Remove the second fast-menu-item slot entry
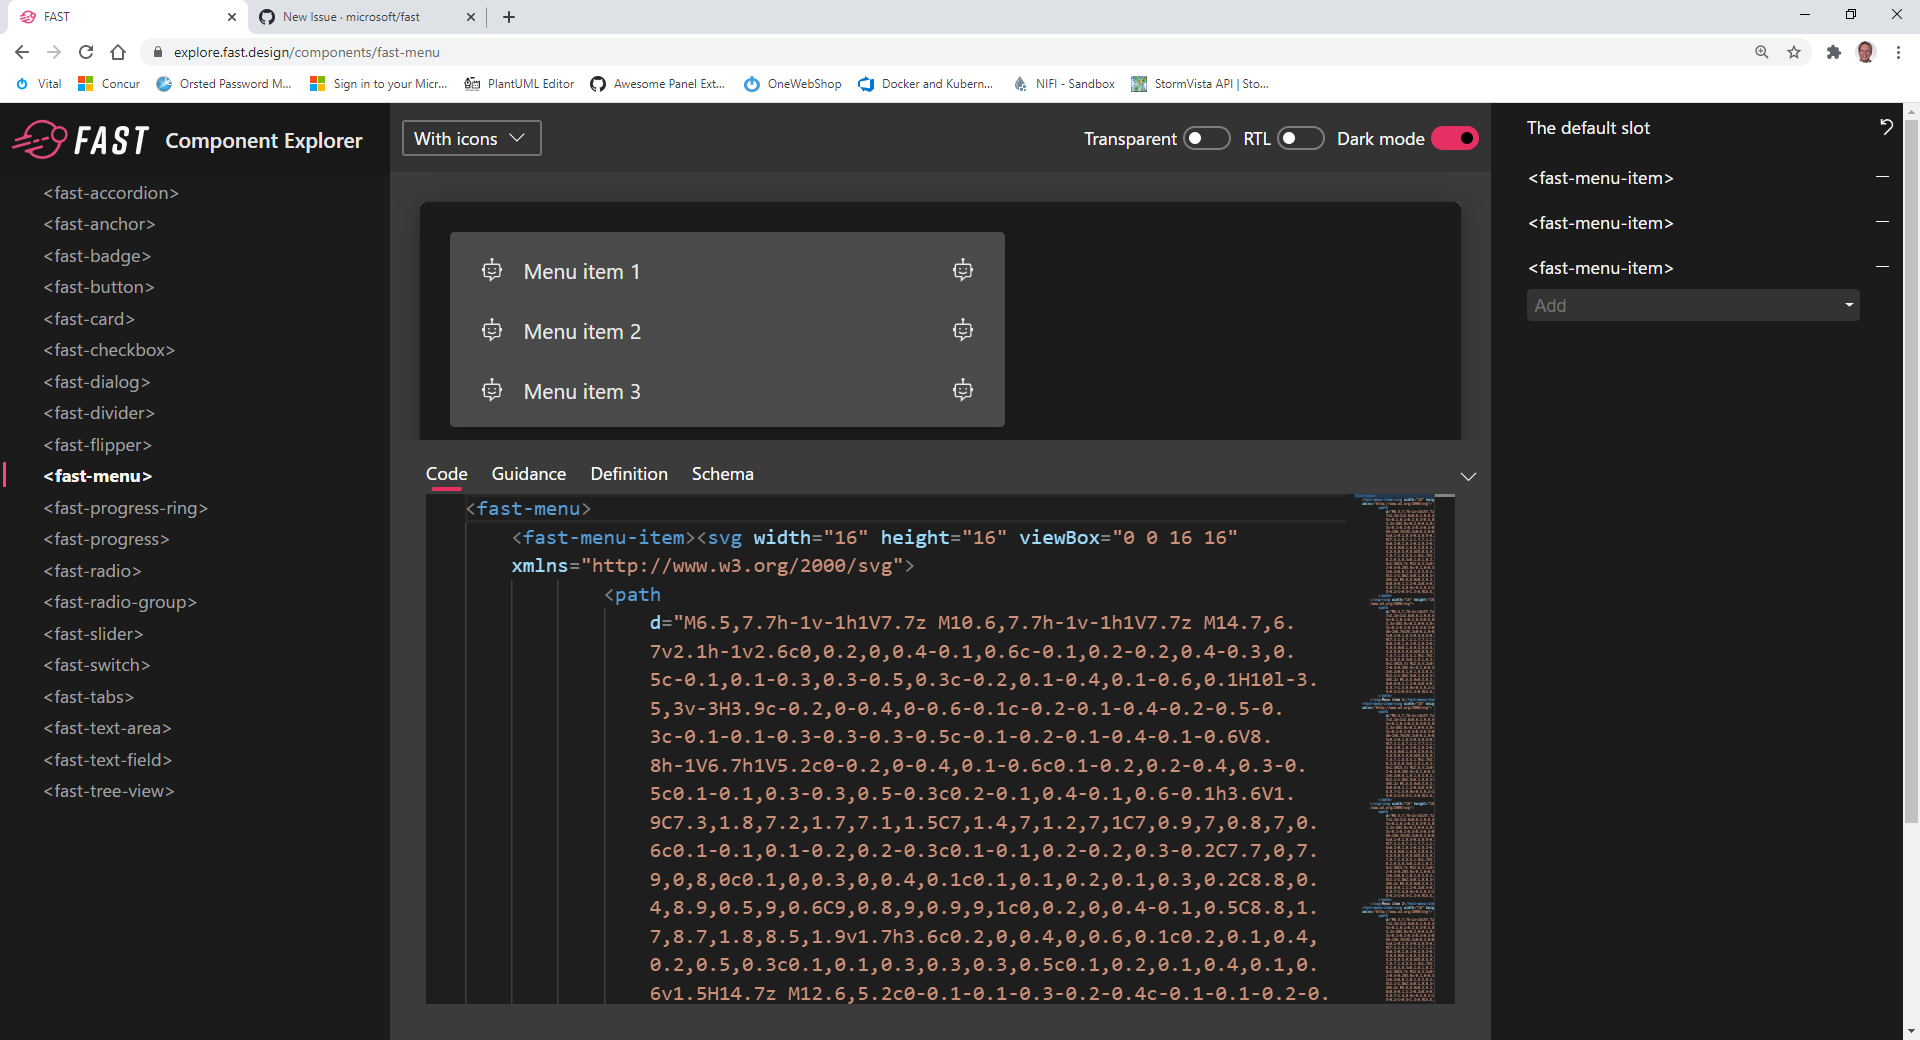1920x1040 pixels. 1883,221
